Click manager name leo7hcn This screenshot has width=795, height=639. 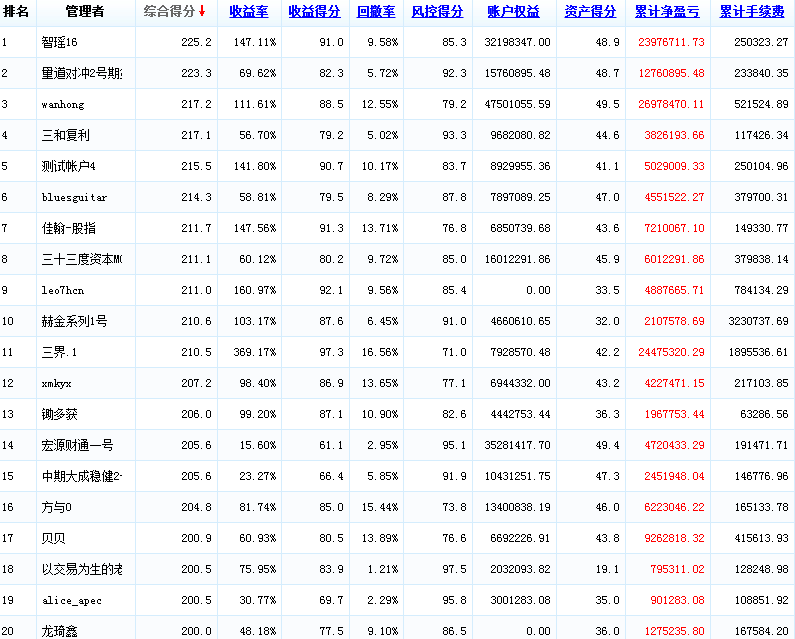(64, 291)
